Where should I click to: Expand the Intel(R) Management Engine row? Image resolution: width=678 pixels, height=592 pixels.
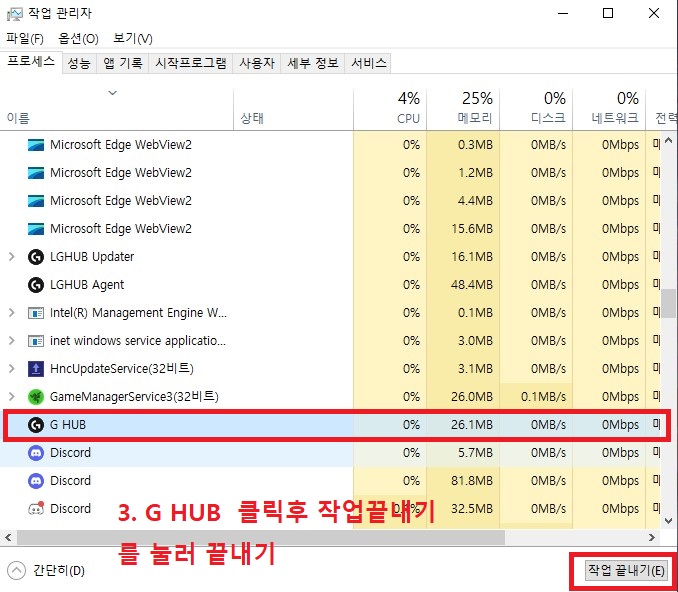[12, 313]
